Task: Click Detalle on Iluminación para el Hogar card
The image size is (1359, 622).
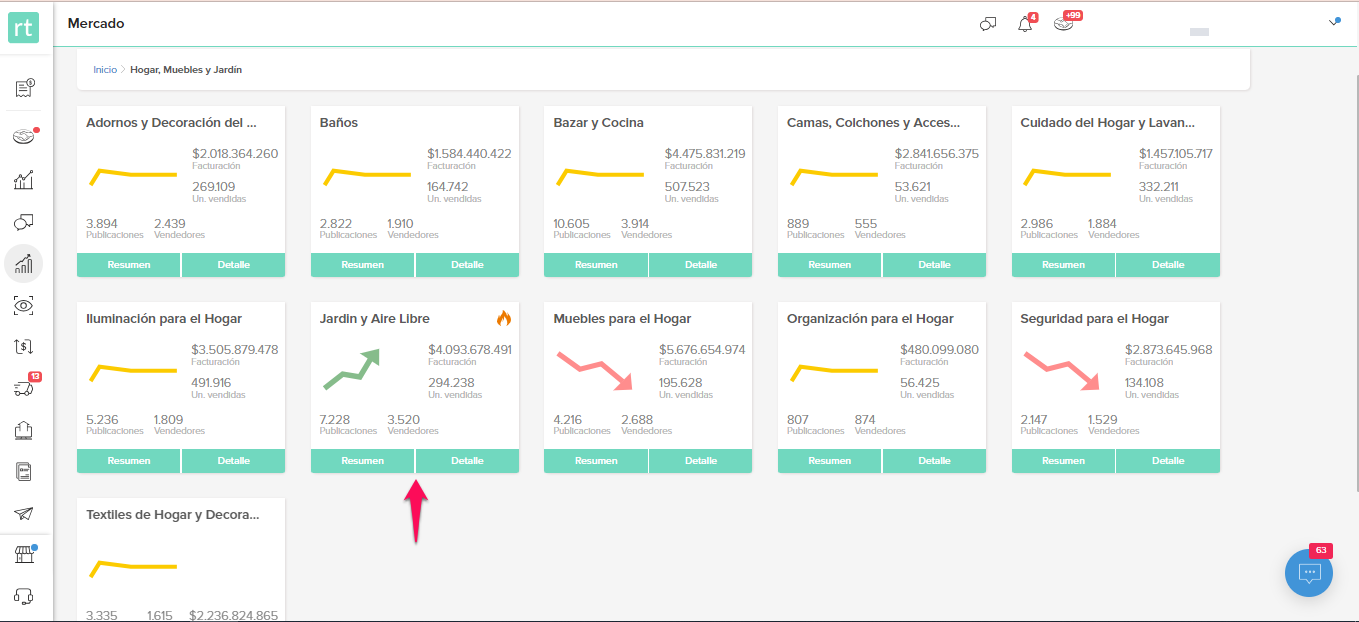Action: tap(233, 461)
